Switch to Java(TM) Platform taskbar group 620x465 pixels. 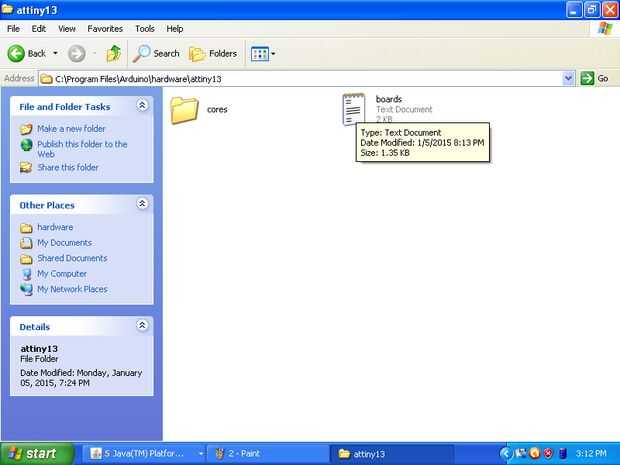point(146,454)
